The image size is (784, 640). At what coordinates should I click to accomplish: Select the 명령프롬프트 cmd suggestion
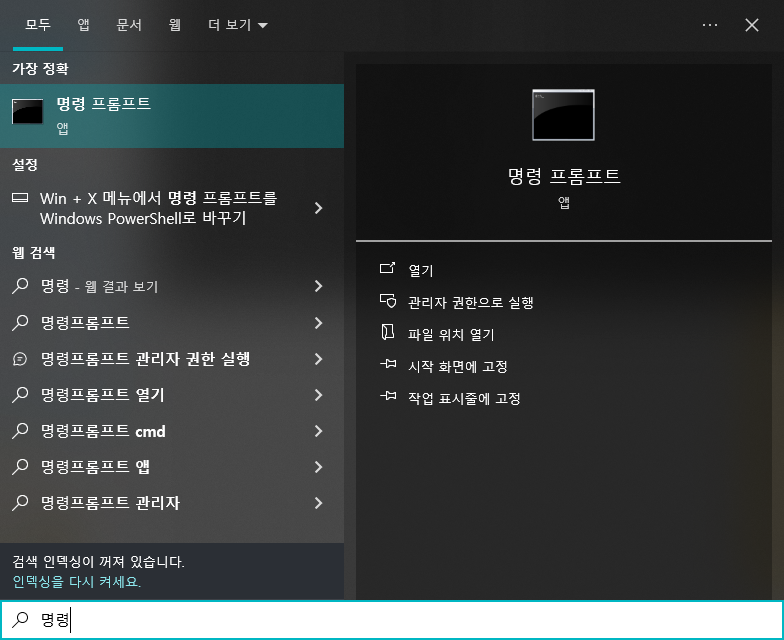pos(172,430)
